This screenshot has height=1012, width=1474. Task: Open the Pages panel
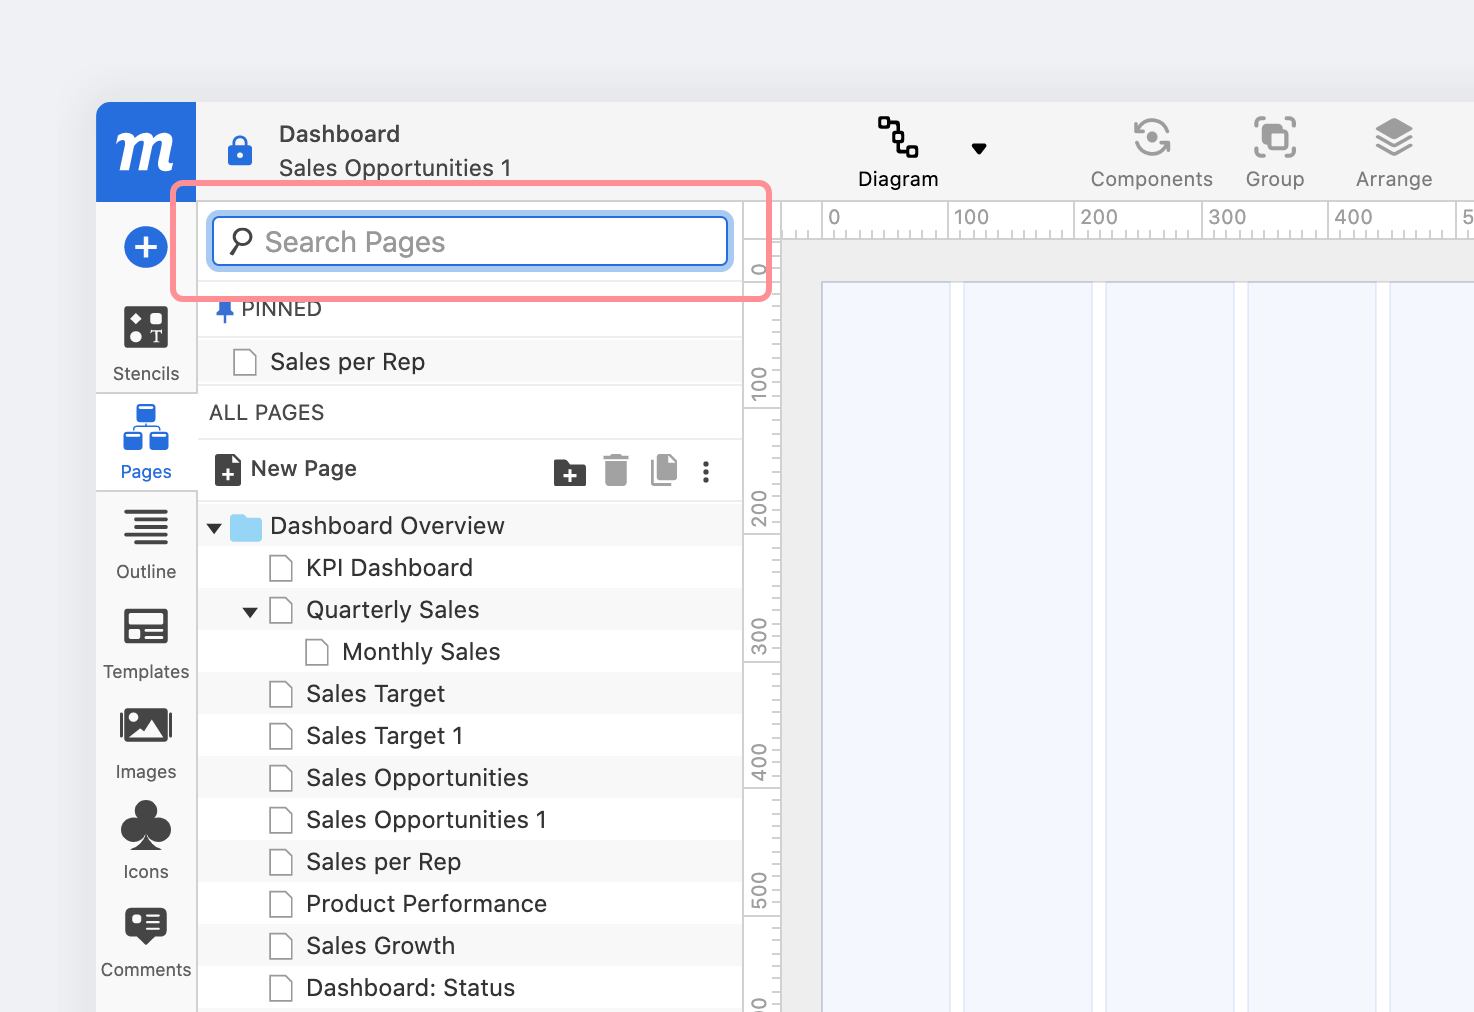tap(145, 440)
